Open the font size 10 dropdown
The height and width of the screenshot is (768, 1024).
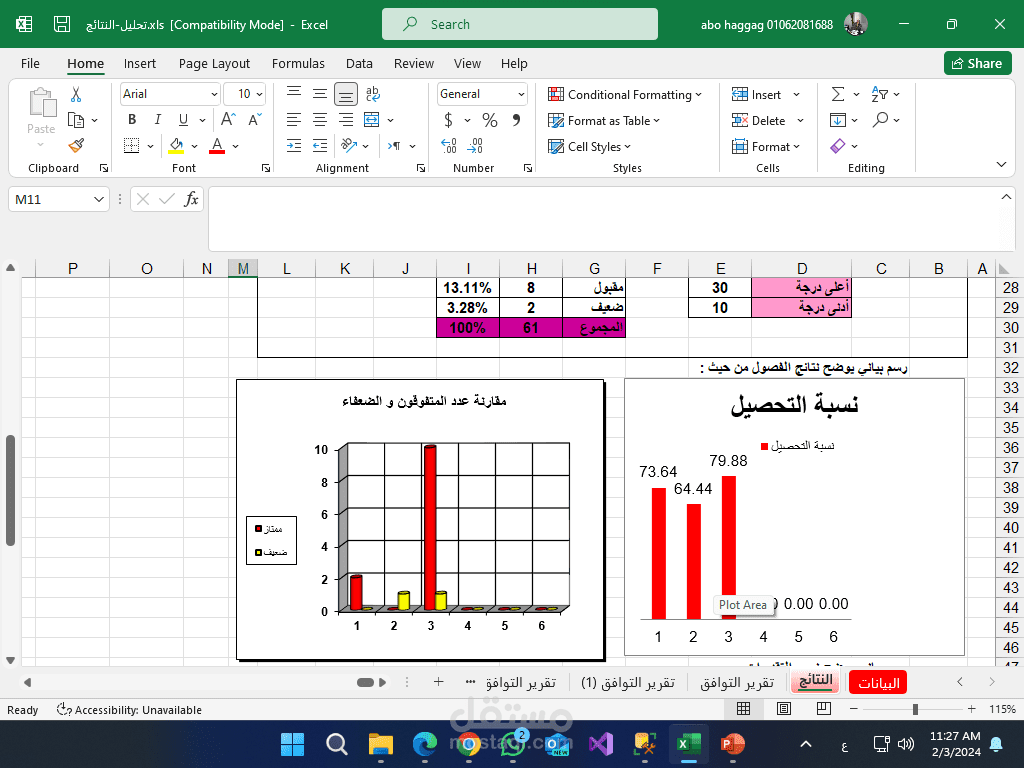click(x=259, y=95)
